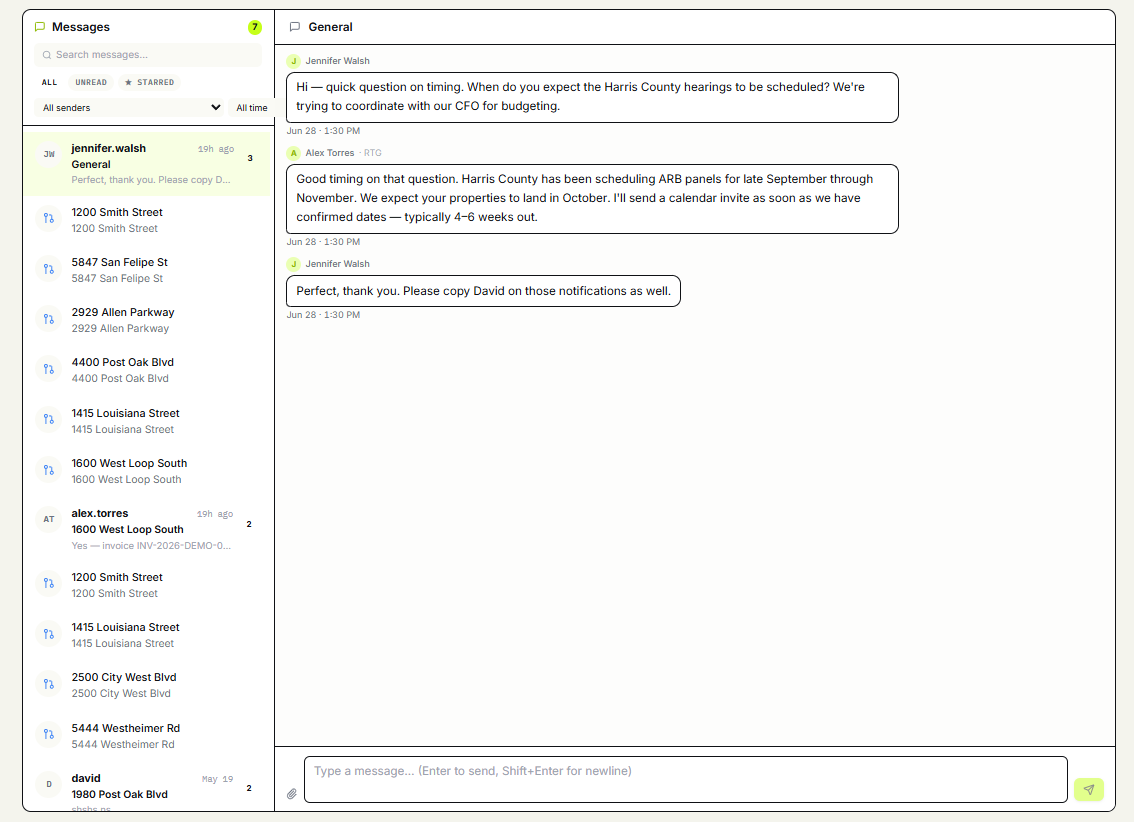Click the magnifier icon in the search box
Viewport: 1134px width, 822px height.
click(x=47, y=55)
